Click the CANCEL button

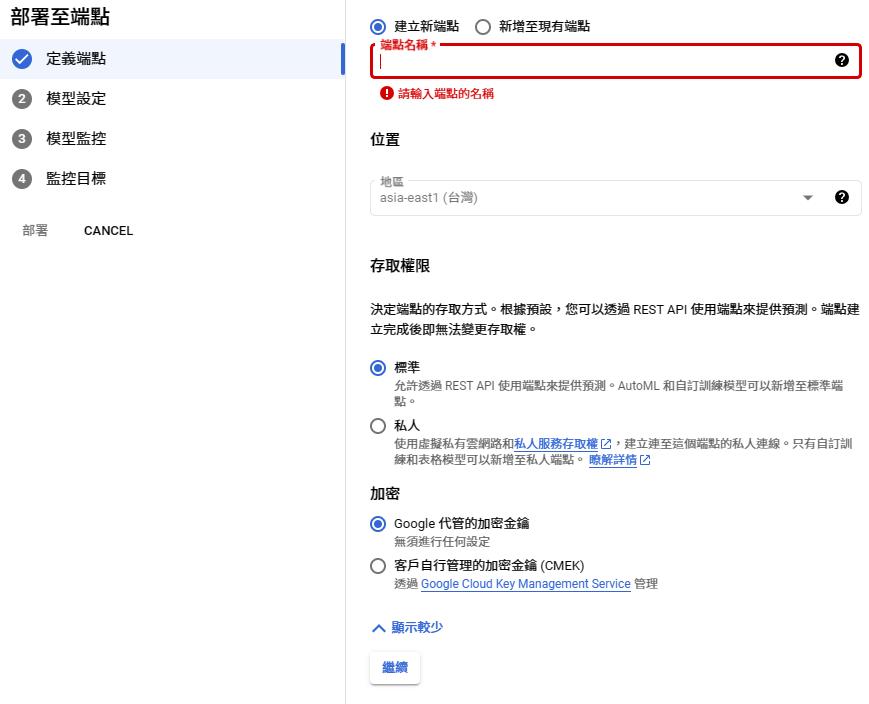pos(108,231)
